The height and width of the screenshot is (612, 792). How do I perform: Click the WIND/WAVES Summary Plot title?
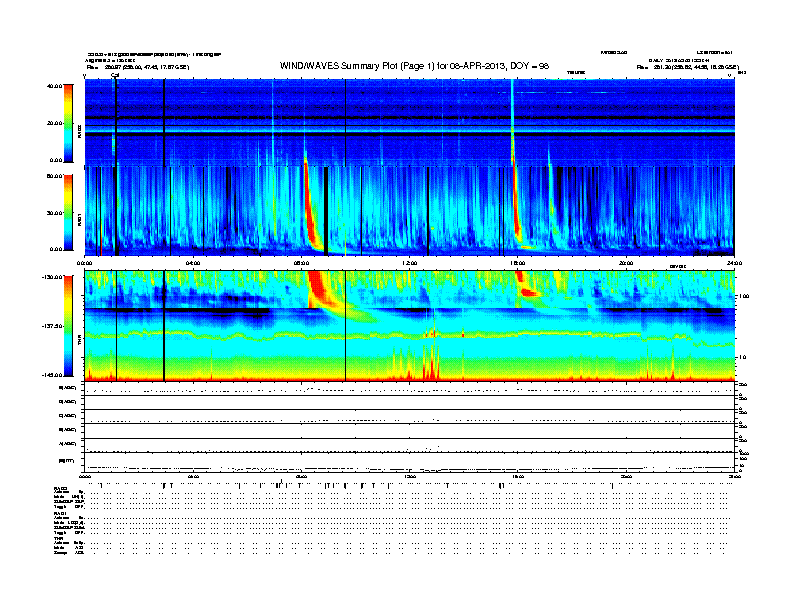[x=410, y=65]
